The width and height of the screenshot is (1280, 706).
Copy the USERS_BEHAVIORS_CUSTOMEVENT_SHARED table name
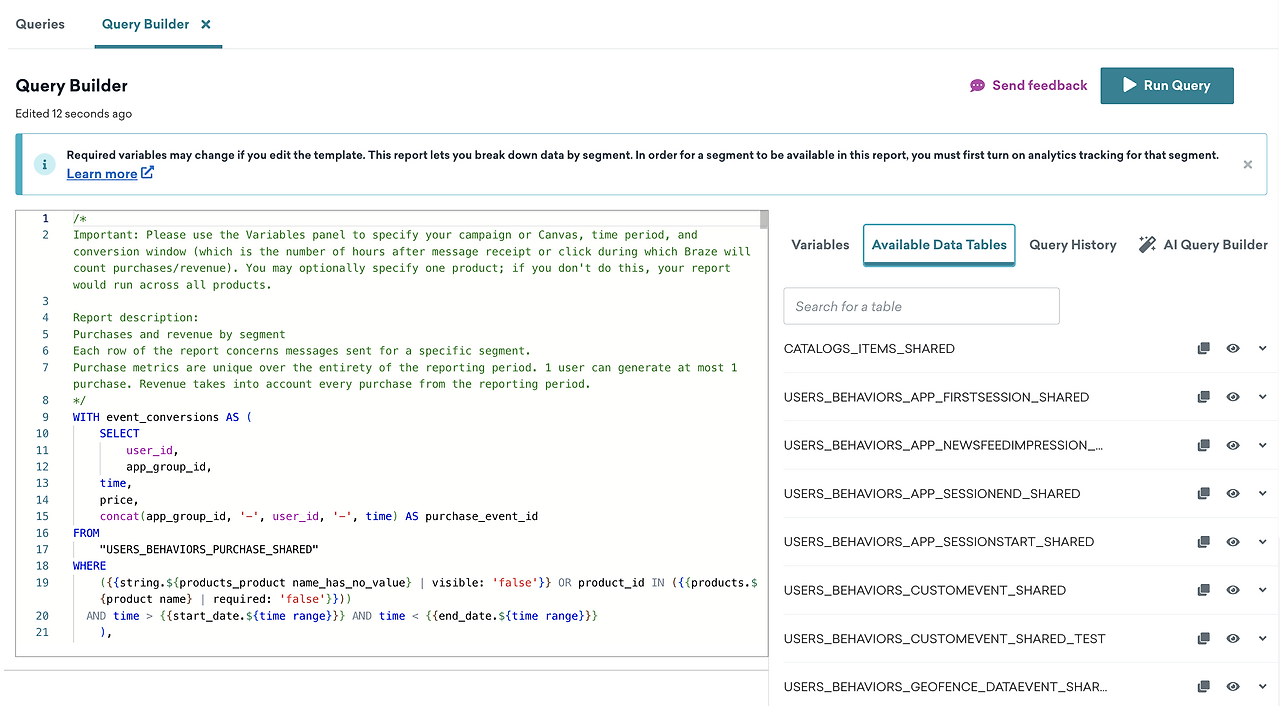click(1204, 590)
